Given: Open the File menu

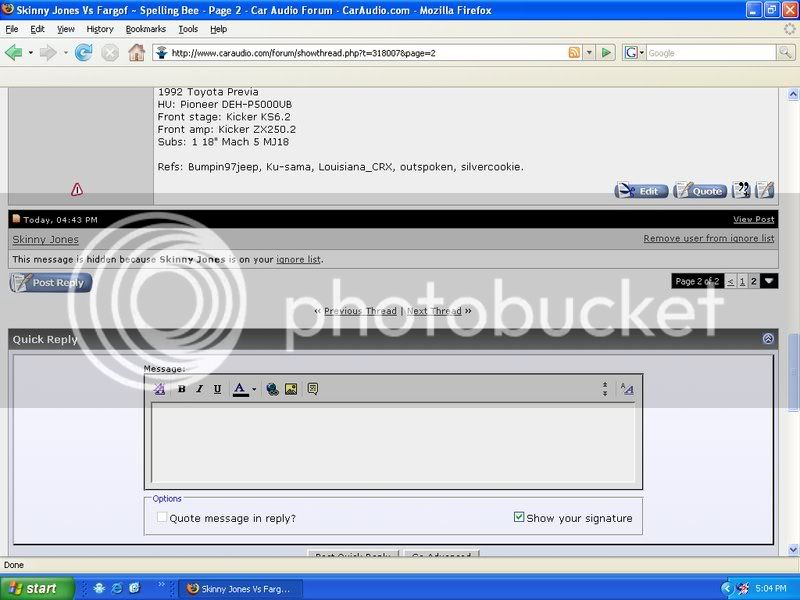Looking at the screenshot, I should 12,29.
